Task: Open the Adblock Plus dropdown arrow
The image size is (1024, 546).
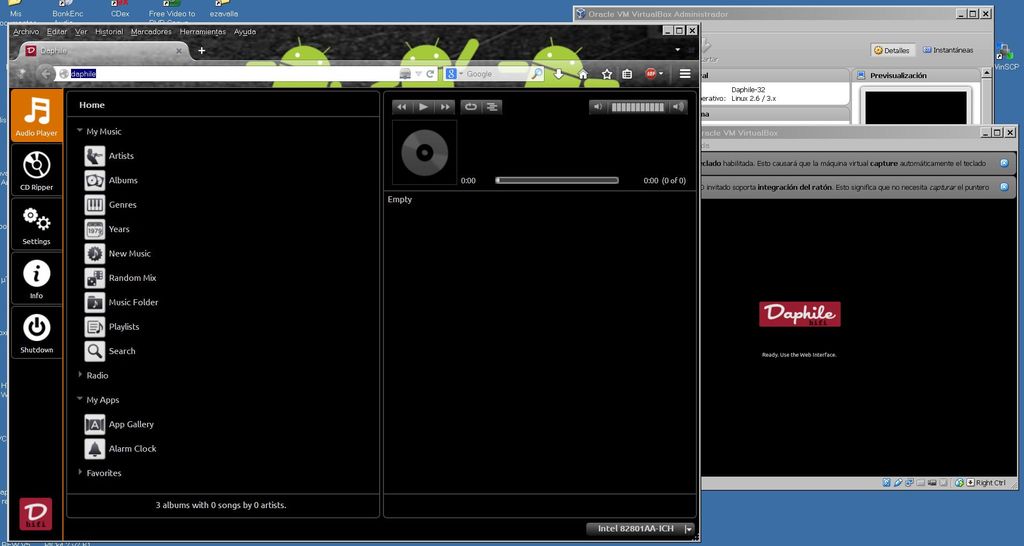Action: pos(661,74)
